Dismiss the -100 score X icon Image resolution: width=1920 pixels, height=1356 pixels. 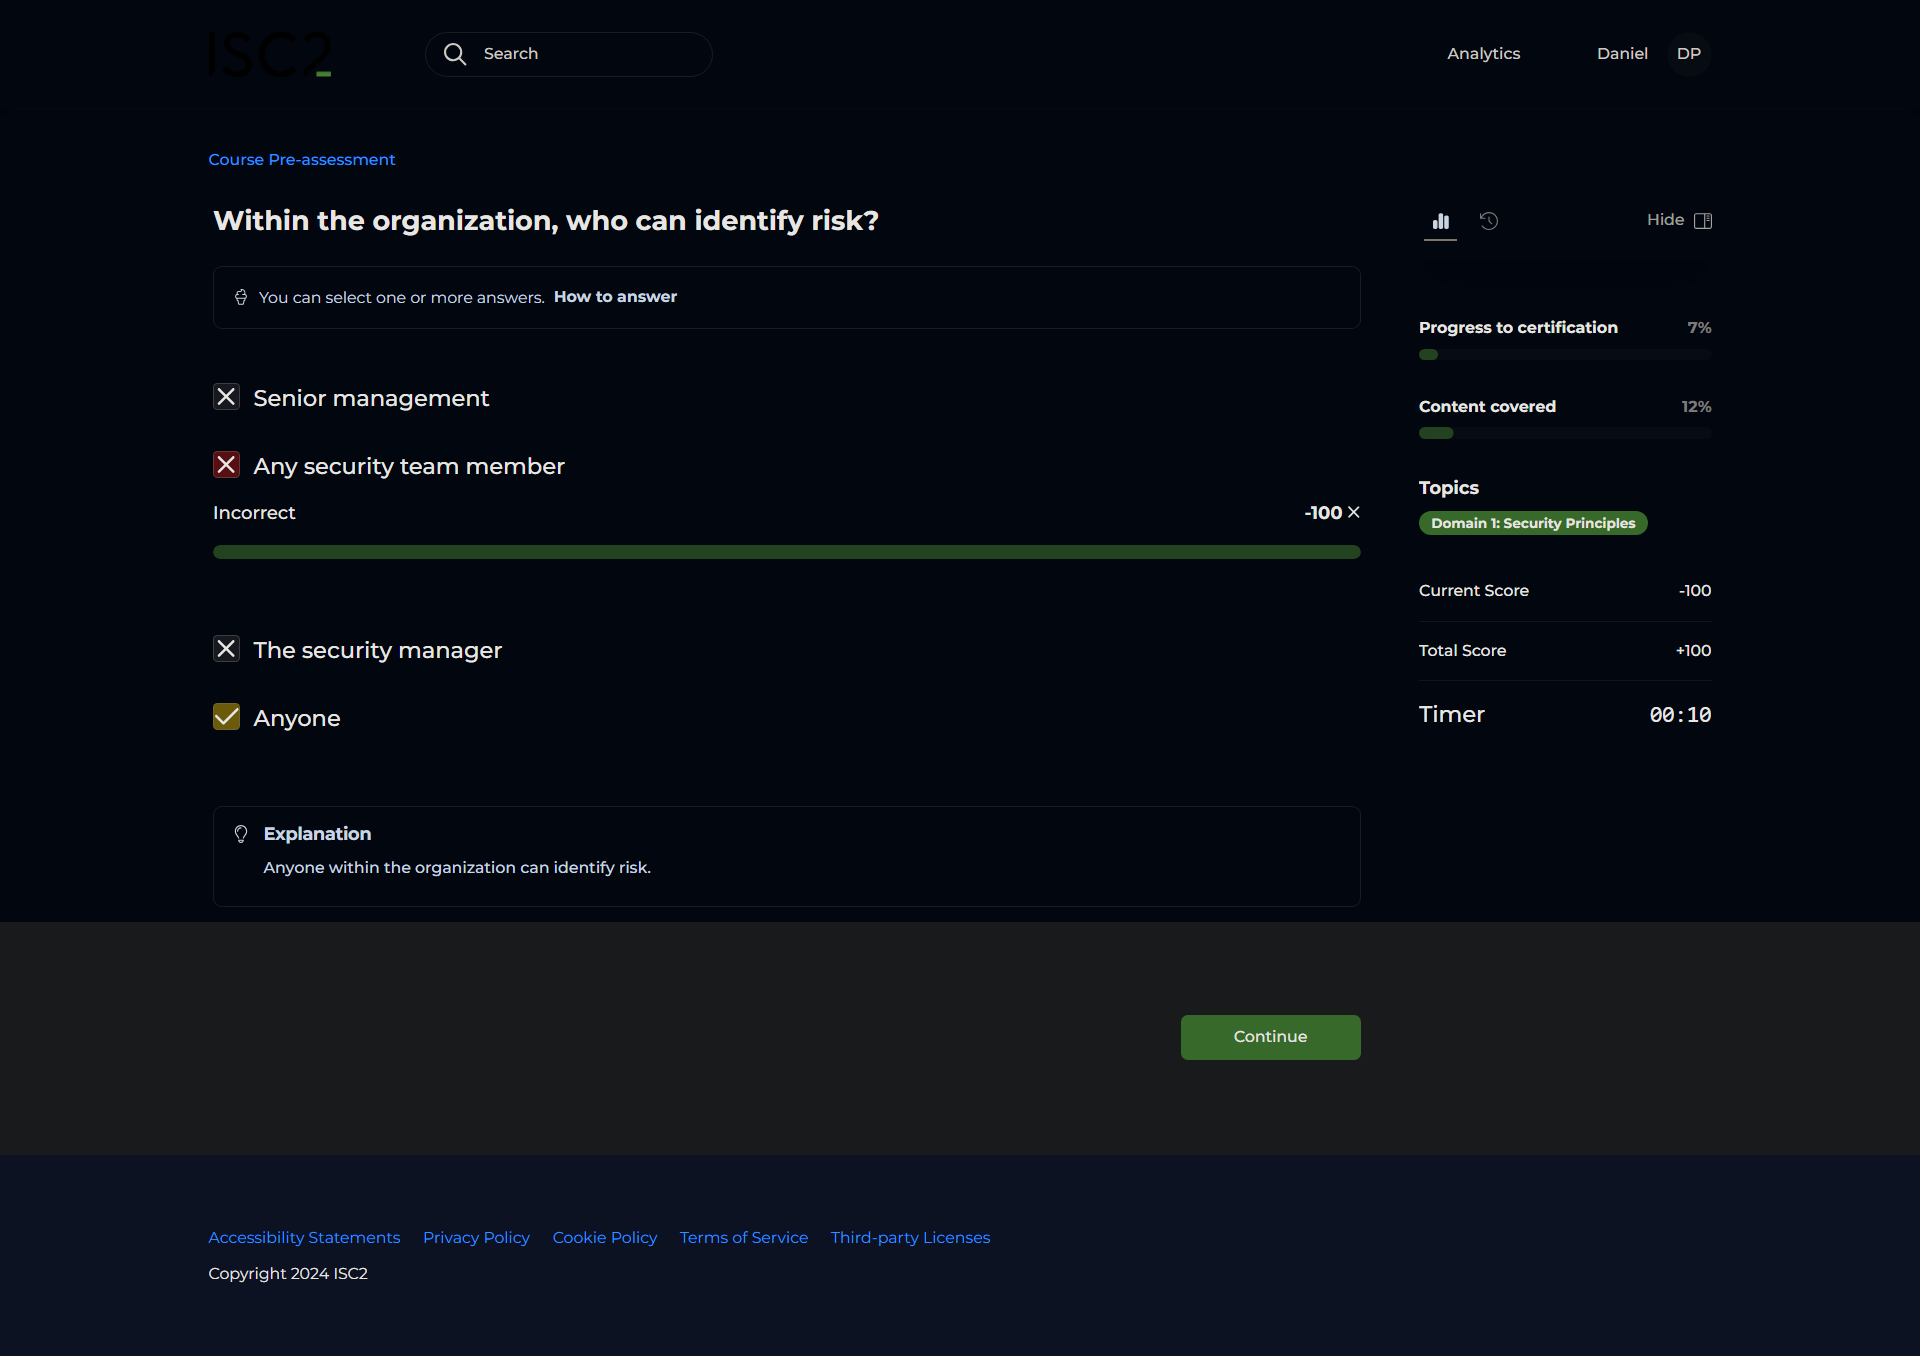click(1354, 512)
